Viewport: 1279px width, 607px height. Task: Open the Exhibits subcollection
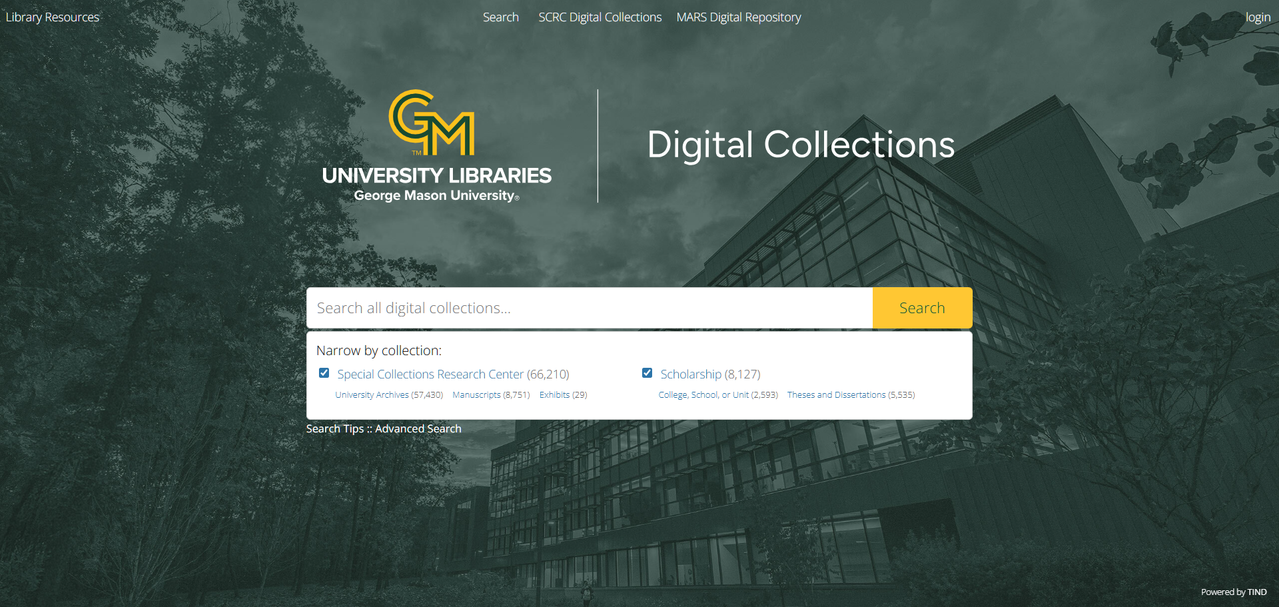554,395
